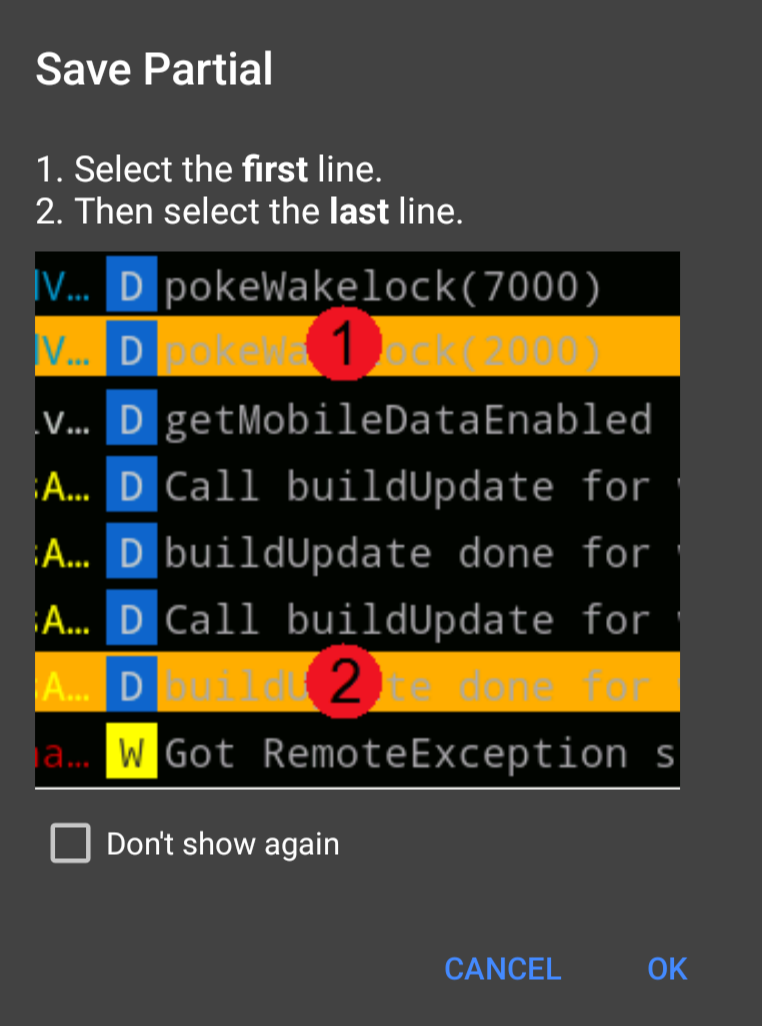The width and height of the screenshot is (762, 1026).
Task: Click the Got RemoteException warning log line
Action: 400,753
